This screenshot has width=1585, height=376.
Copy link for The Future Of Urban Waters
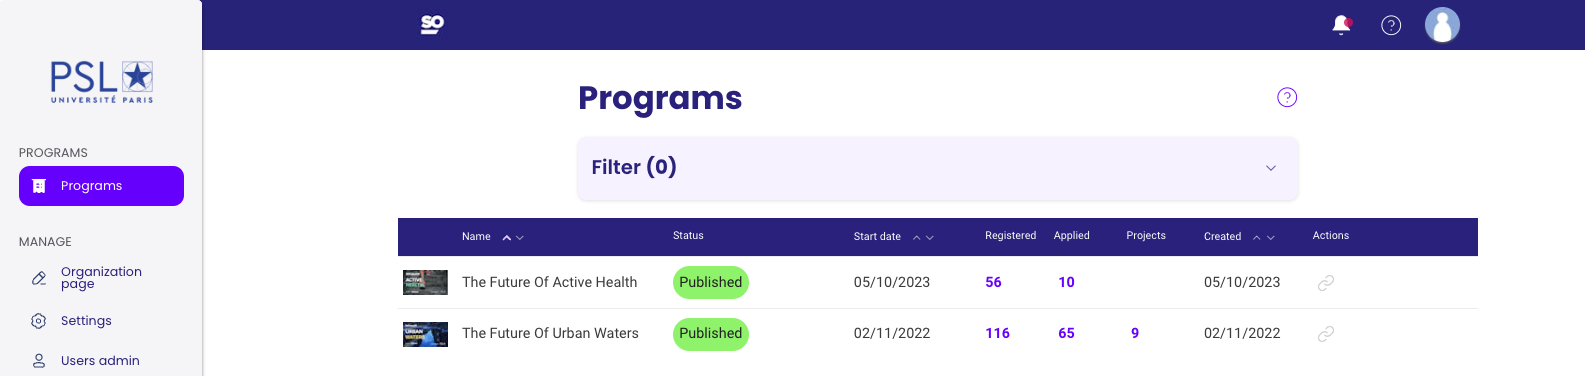[x=1326, y=334]
